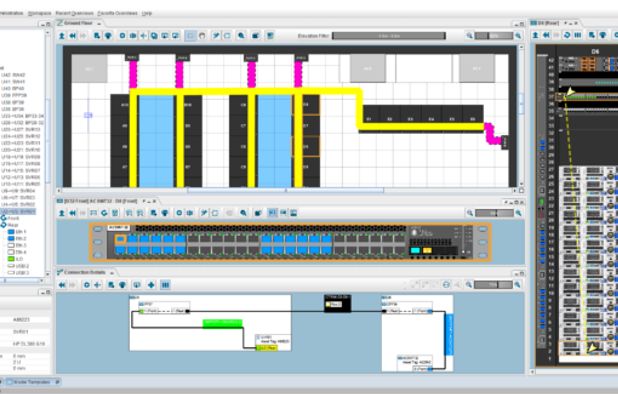Select Eth 2 port in the tree
618x394 pixels.
(x=17, y=238)
